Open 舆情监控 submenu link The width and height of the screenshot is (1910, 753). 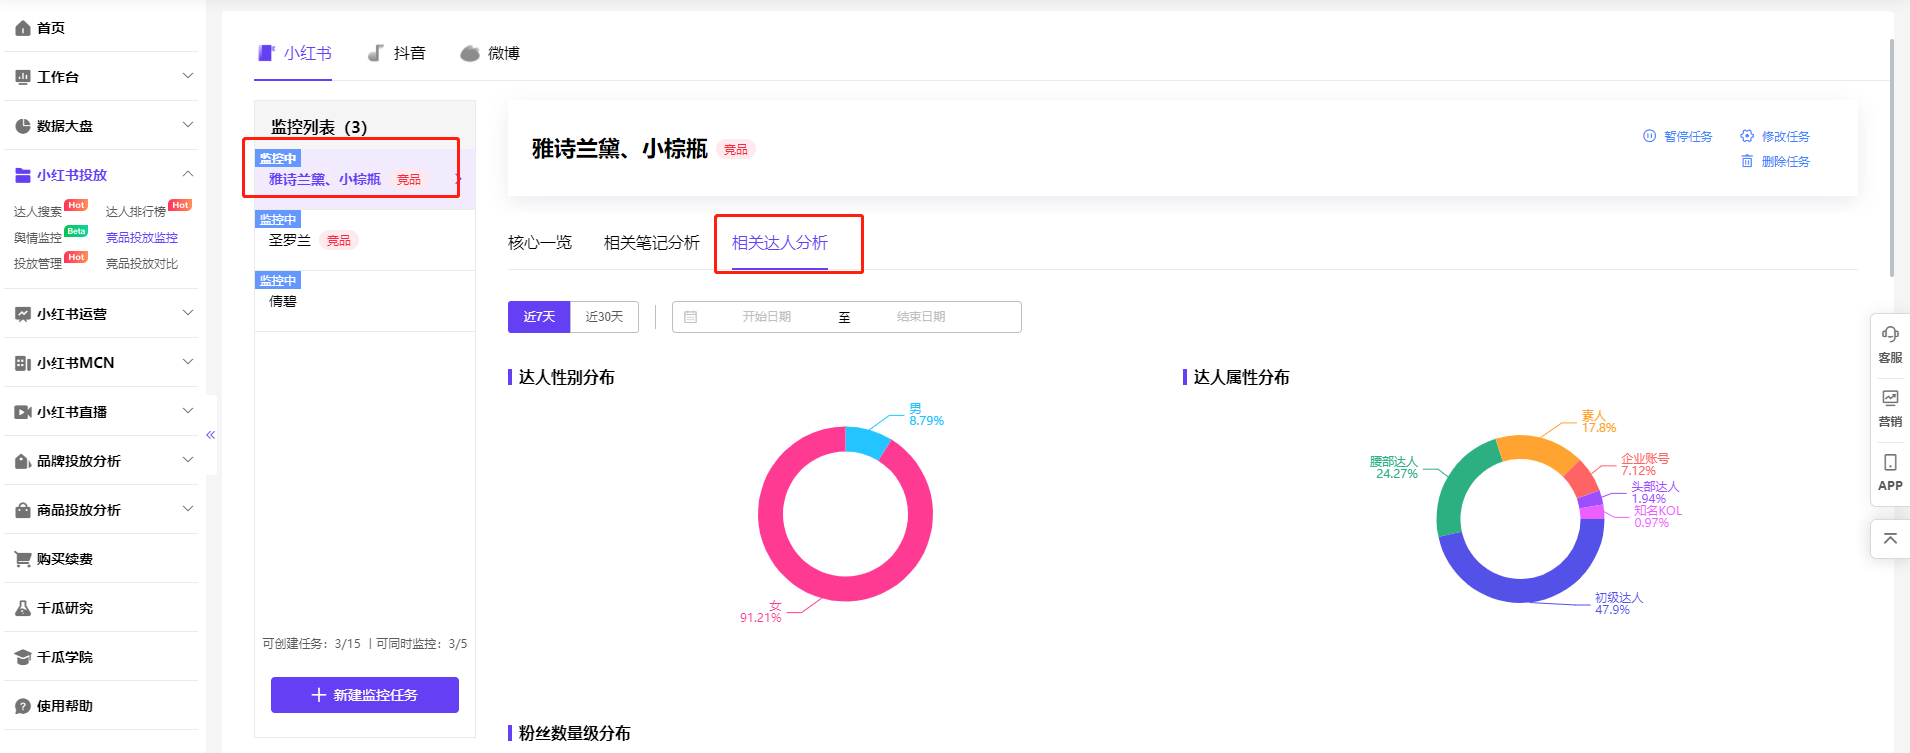coord(38,238)
